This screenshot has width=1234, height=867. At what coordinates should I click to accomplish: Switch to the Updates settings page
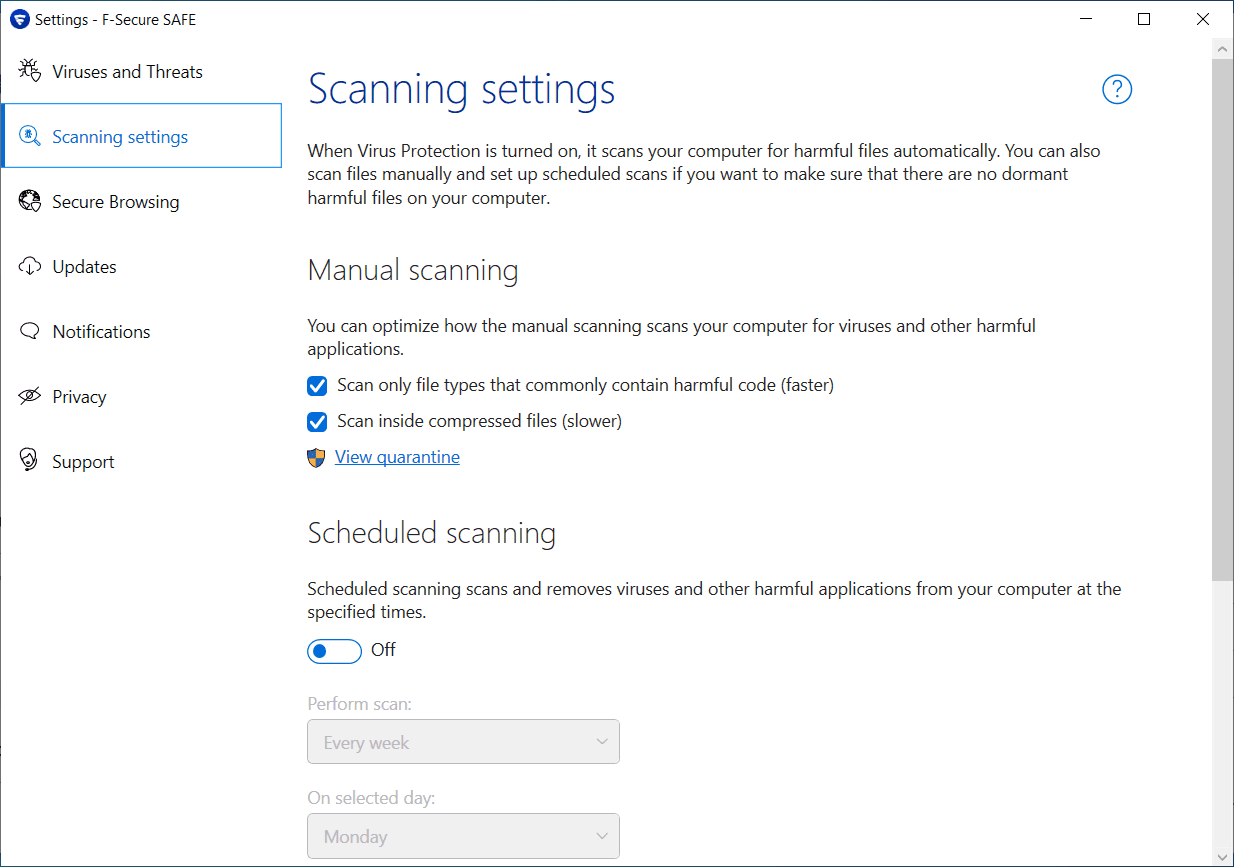point(85,267)
